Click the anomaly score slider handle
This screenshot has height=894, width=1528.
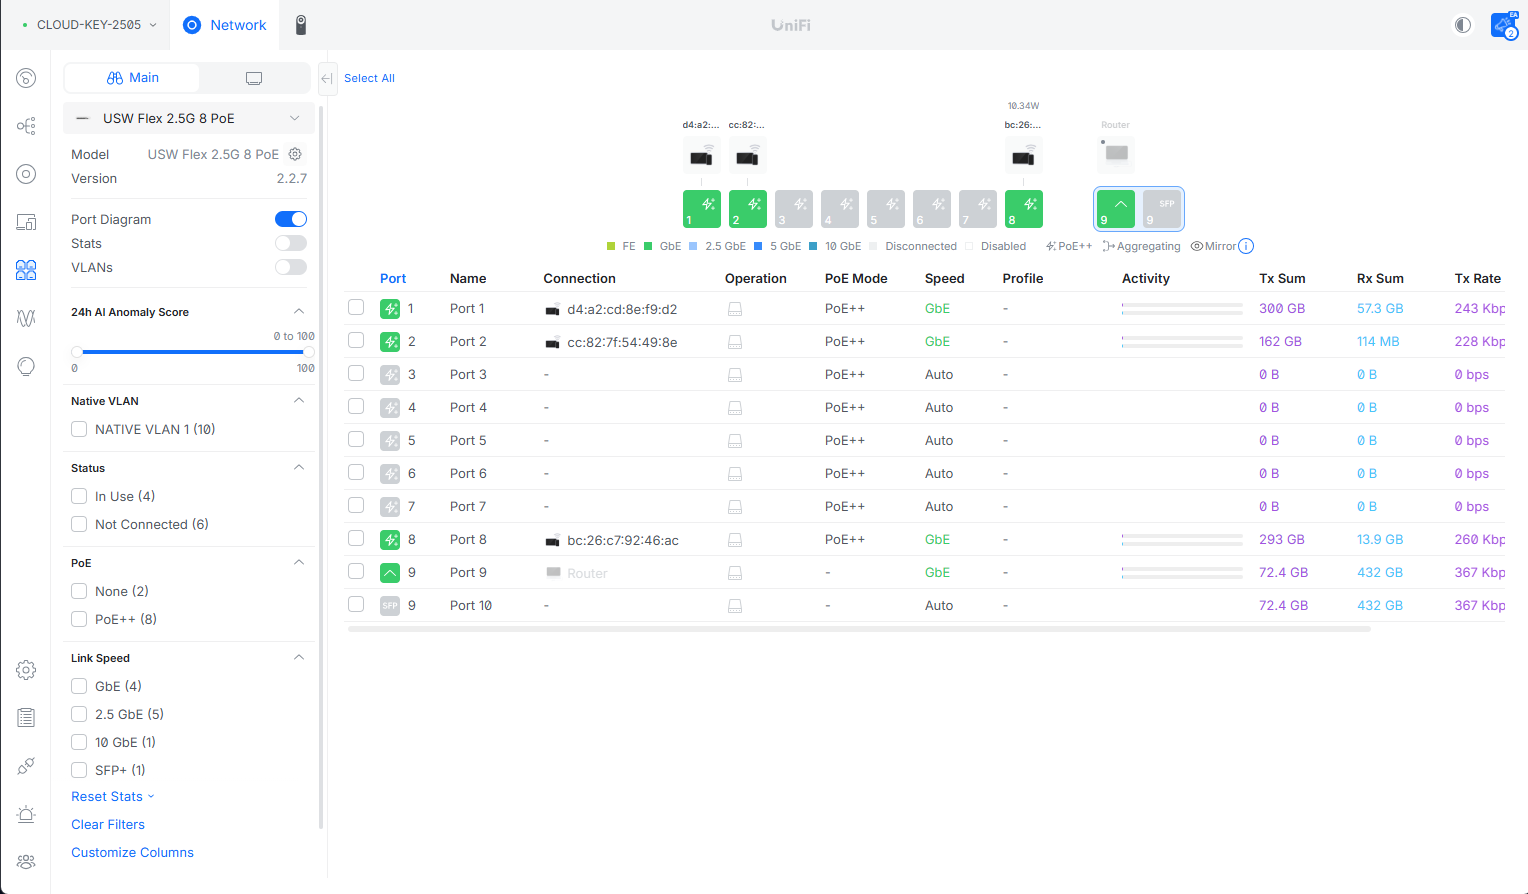77,352
